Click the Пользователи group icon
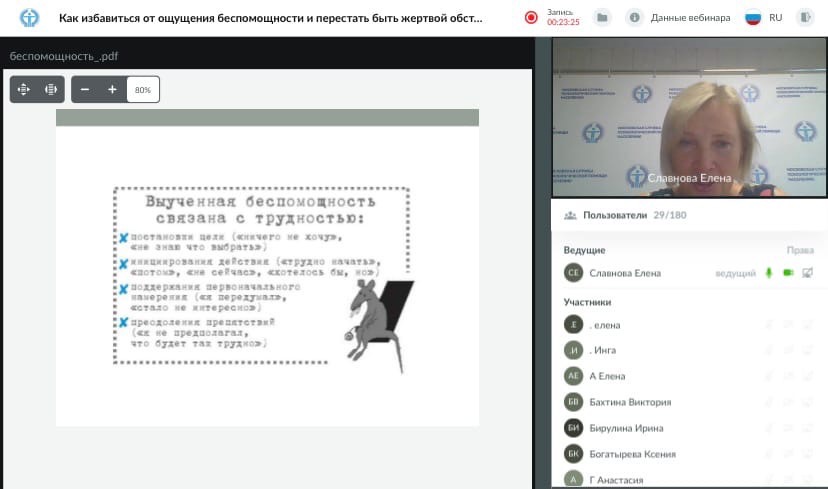The height and width of the screenshot is (489, 828). click(x=570, y=215)
